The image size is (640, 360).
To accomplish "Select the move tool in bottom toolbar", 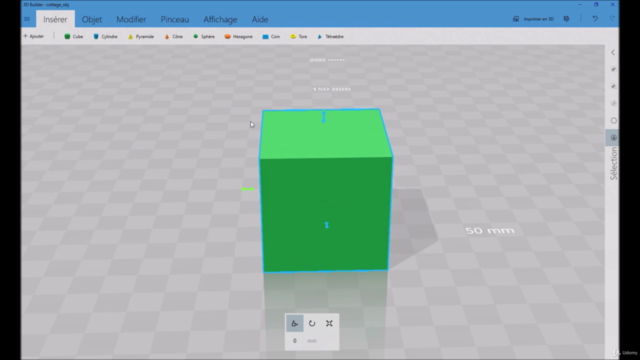I will point(294,324).
